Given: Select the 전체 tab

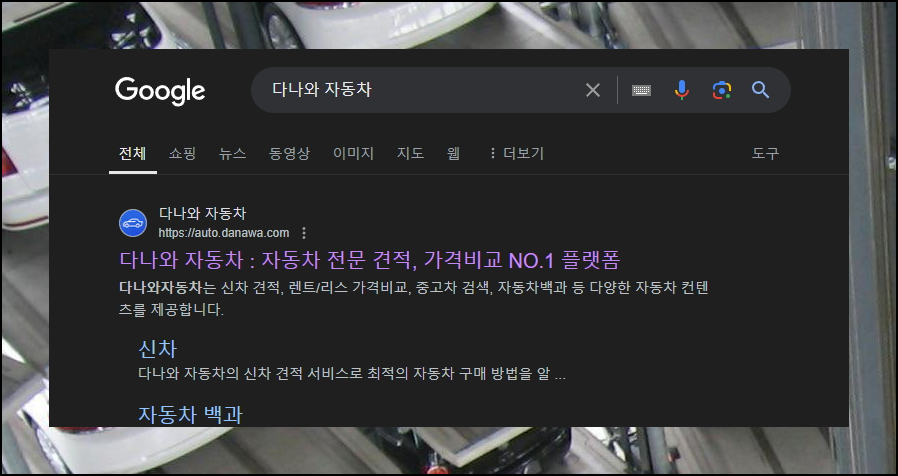Looking at the screenshot, I should [x=132, y=154].
